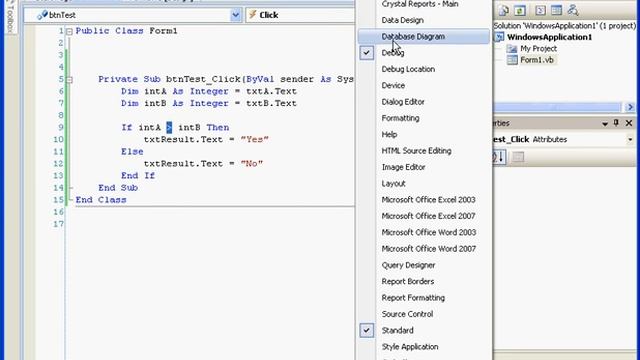Uncheck the Standard toolbar entry
The width and height of the screenshot is (640, 360).
(x=367, y=330)
